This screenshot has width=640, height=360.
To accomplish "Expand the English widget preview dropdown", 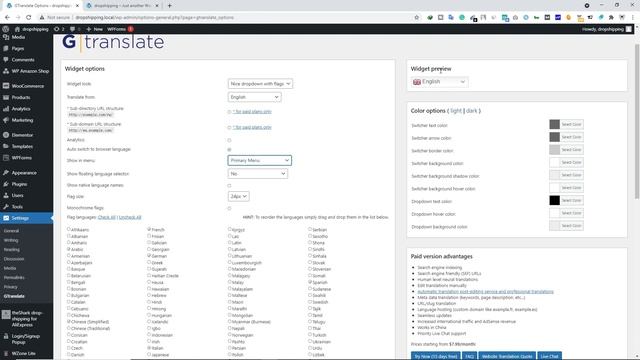I will point(439,82).
